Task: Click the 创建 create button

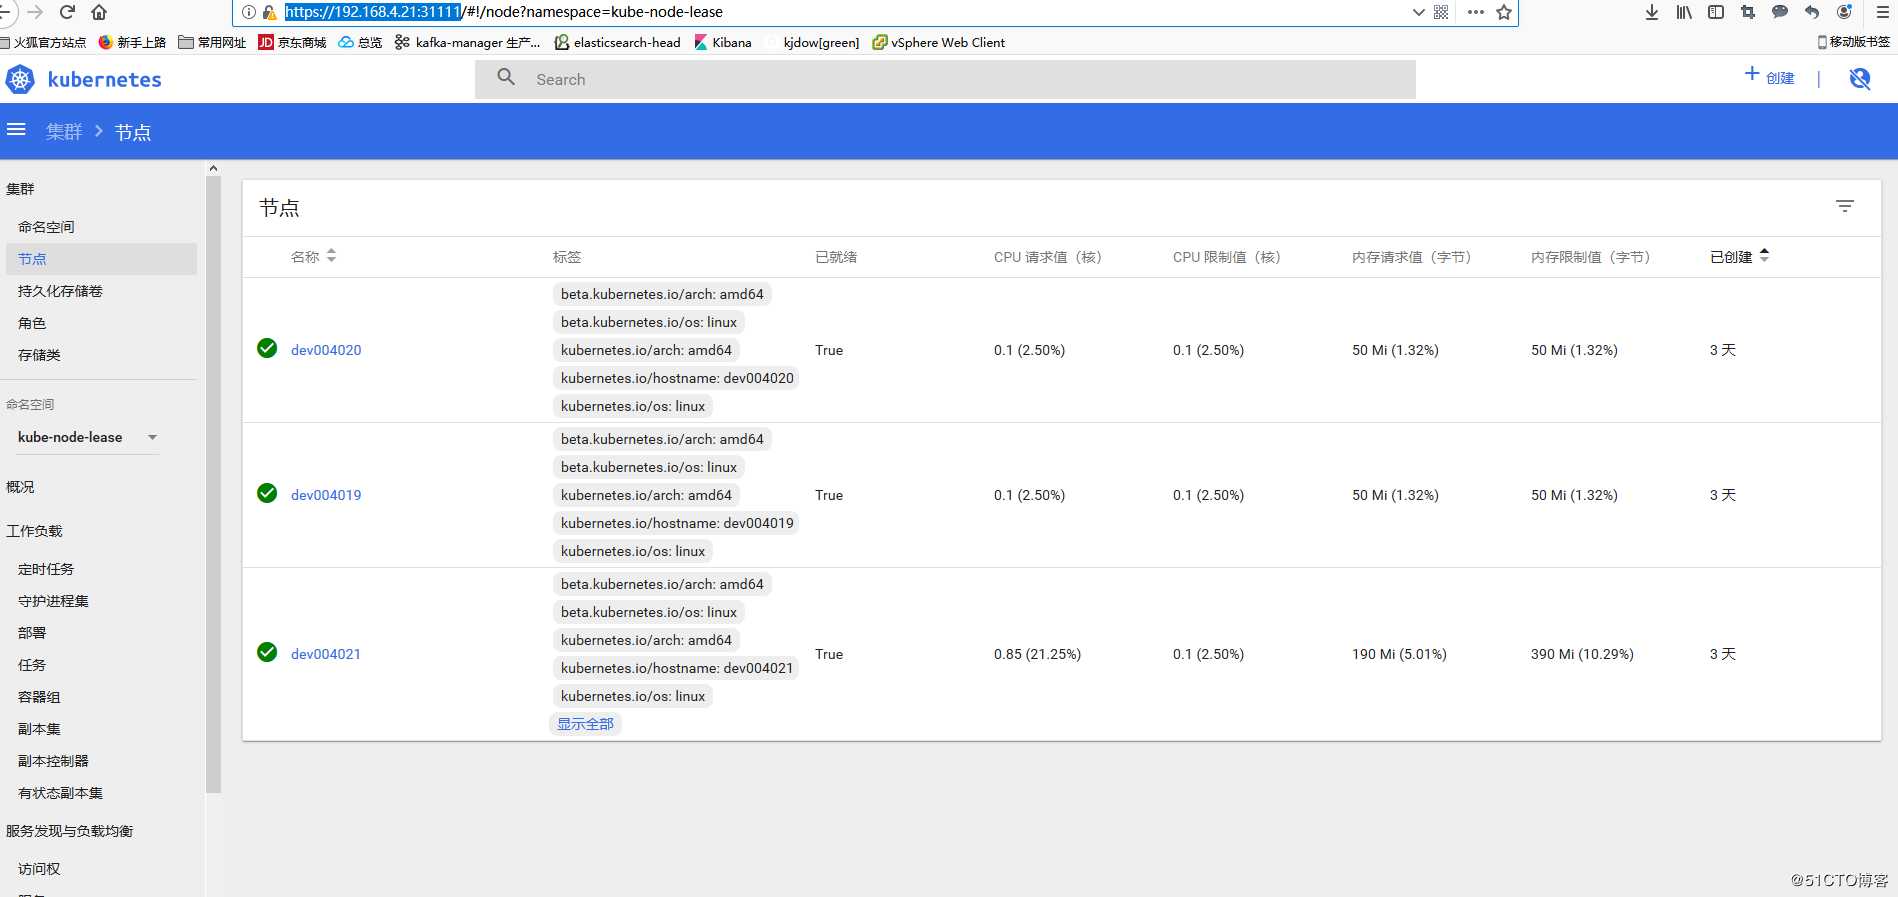Action: 1769,77
